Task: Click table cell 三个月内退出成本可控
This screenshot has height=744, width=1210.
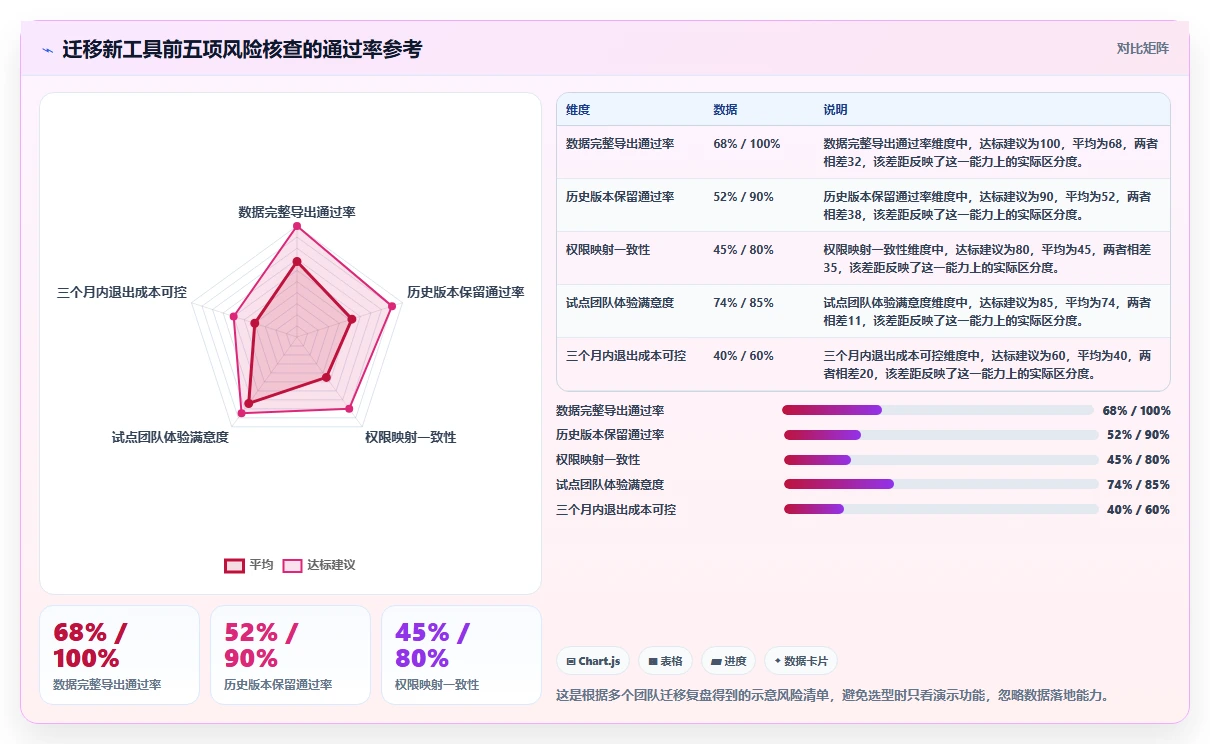Action: click(x=626, y=356)
